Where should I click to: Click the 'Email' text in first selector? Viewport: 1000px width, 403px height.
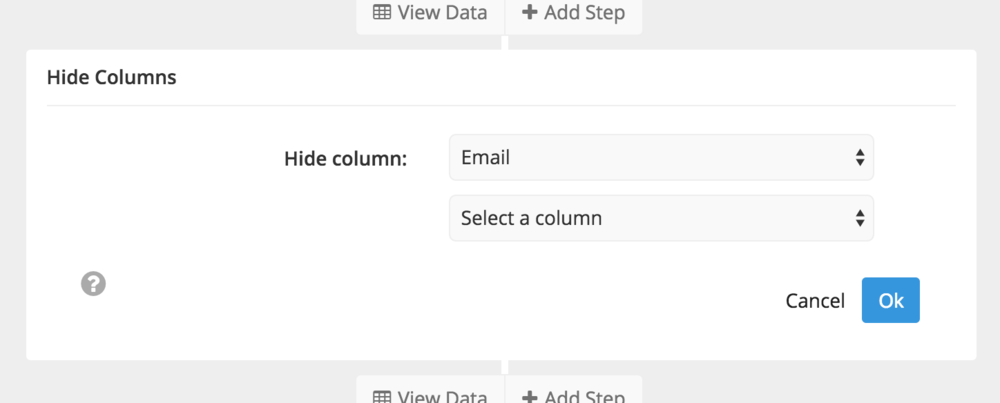[x=485, y=157]
